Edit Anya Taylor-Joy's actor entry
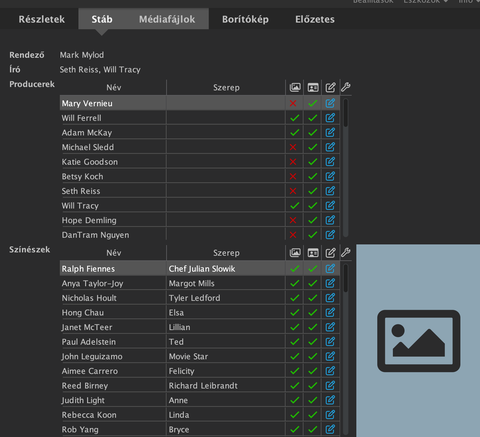The width and height of the screenshot is (480, 437). click(x=330, y=283)
